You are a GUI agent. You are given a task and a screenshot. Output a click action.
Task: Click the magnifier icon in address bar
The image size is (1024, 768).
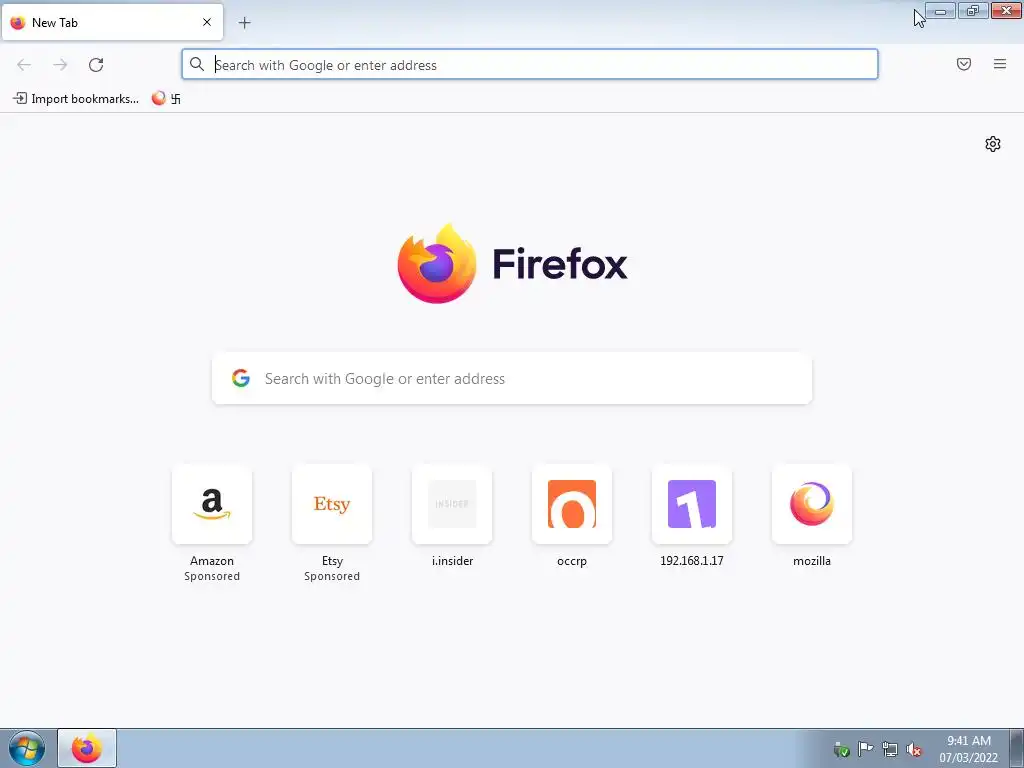pyautogui.click(x=197, y=64)
